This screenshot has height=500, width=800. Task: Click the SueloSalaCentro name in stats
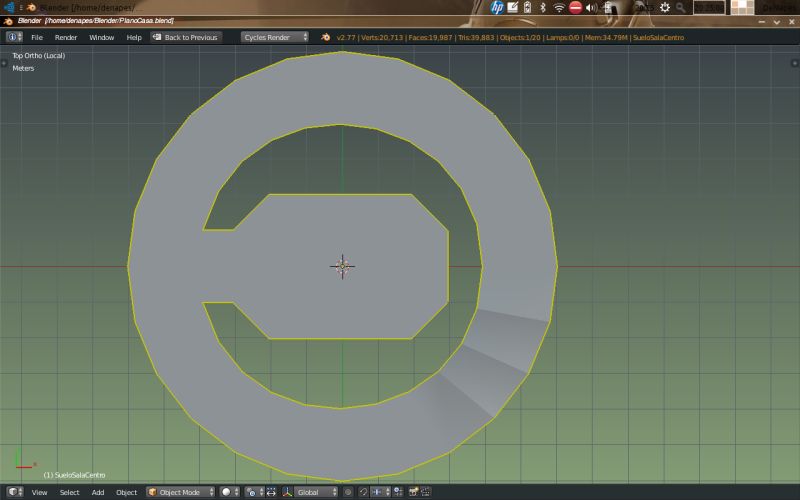(658, 37)
